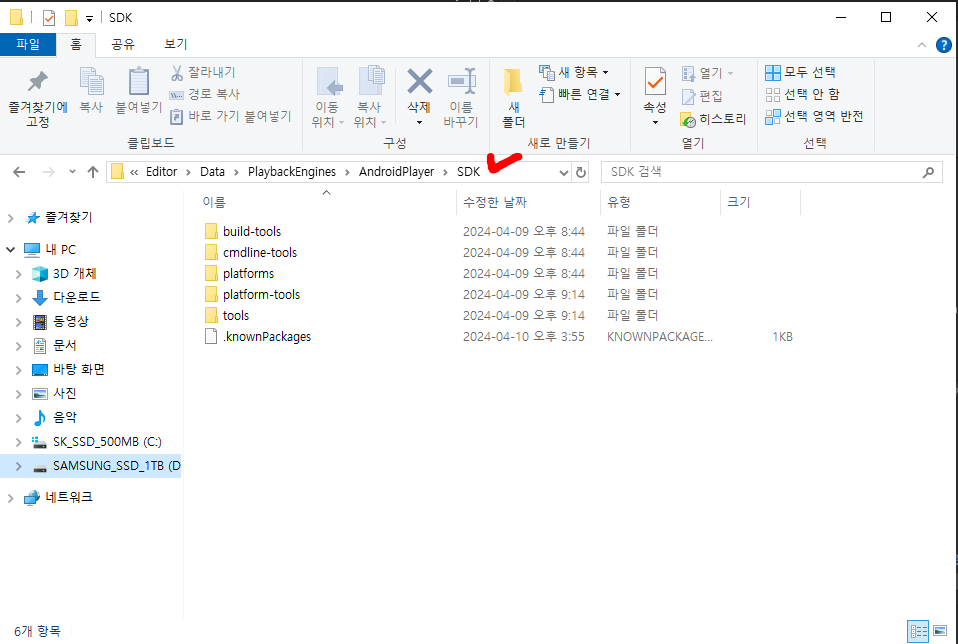Viewport: 958px width, 644px height.
Task: Select the tools folder
Action: pyautogui.click(x=236, y=315)
